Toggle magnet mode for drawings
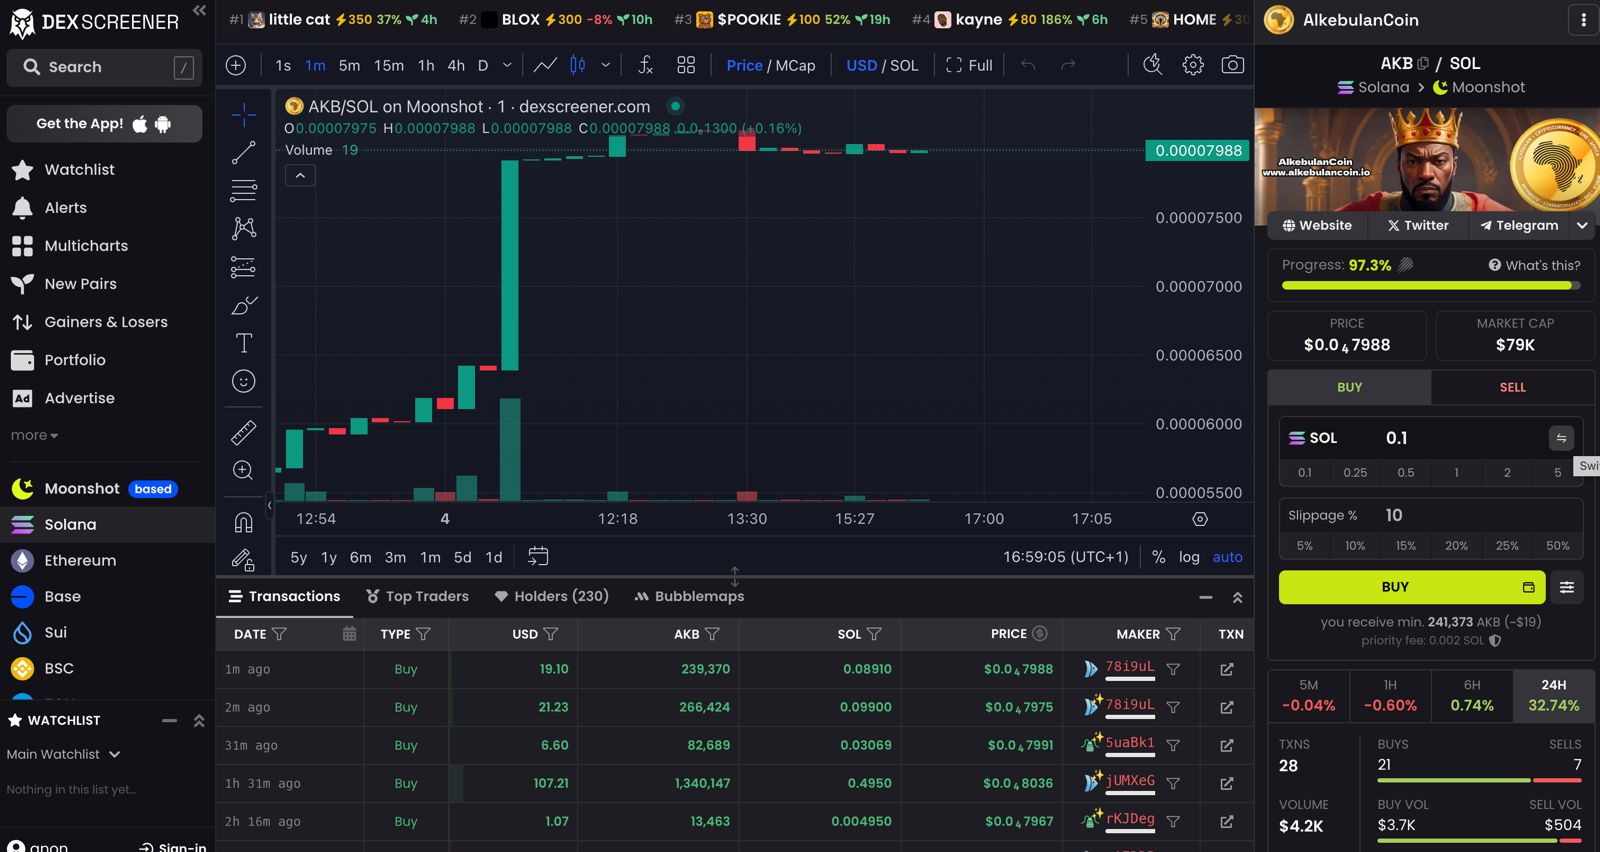The image size is (1600, 852). pyautogui.click(x=243, y=522)
